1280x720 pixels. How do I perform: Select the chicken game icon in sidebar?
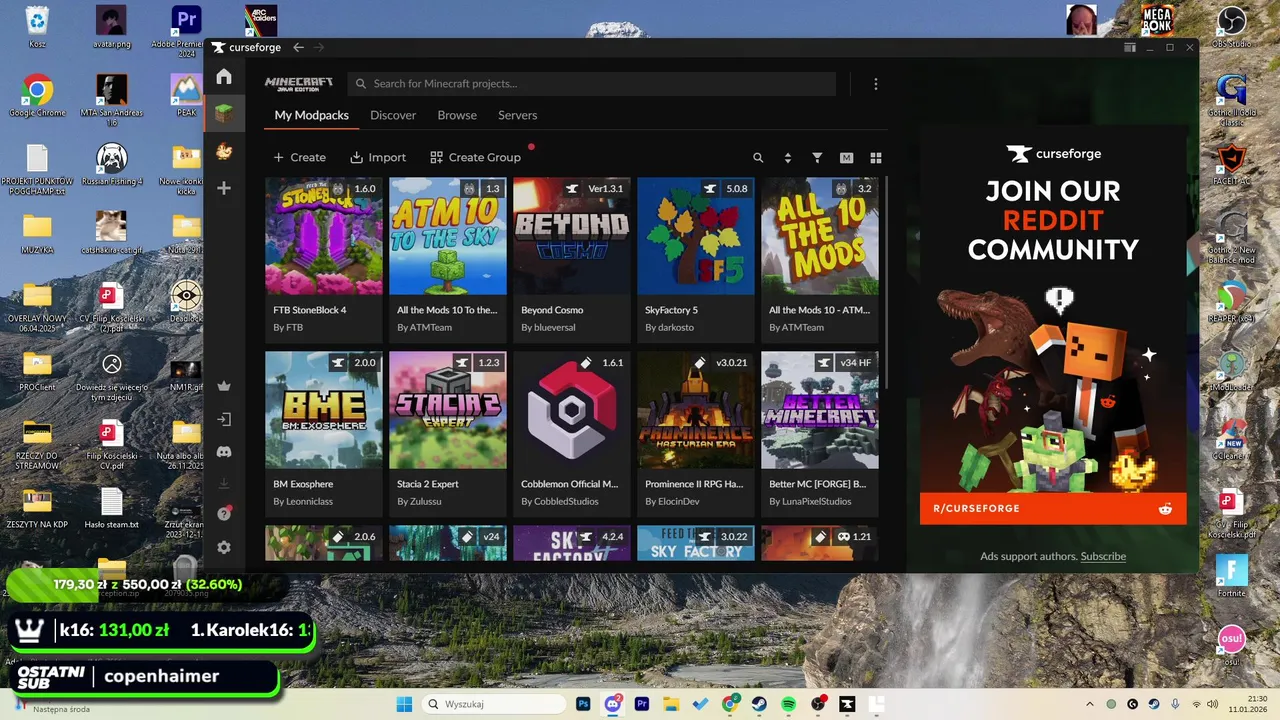coord(224,151)
